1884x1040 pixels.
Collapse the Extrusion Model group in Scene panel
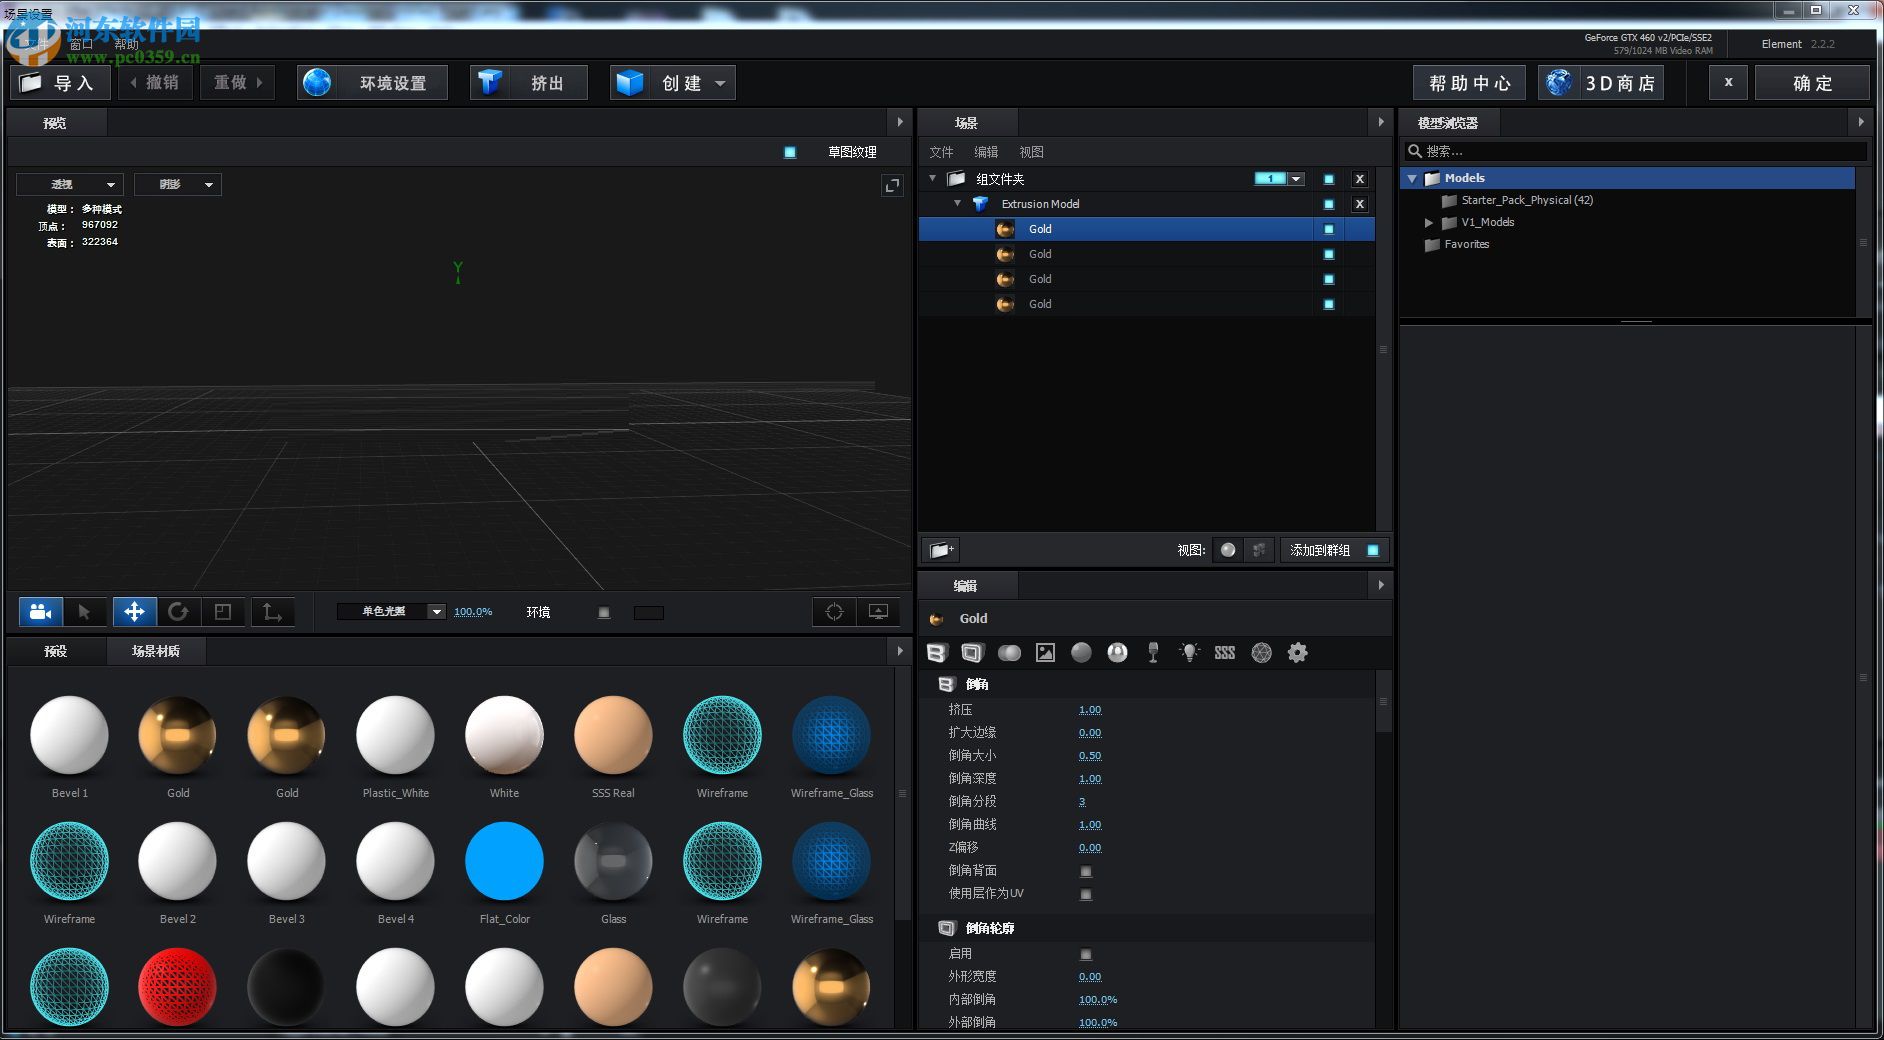957,203
